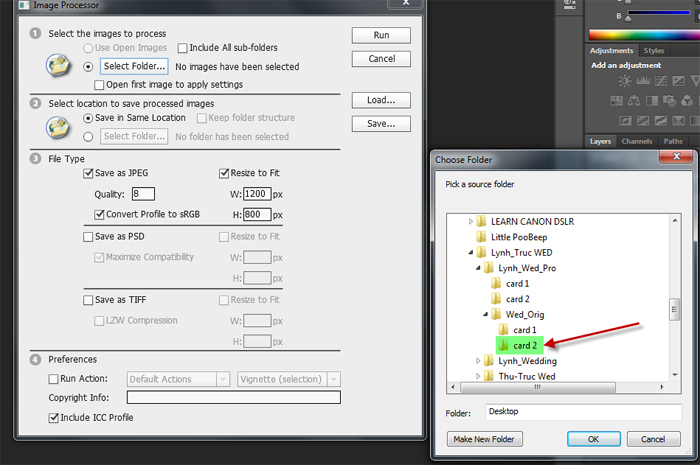Enable Save as PSD
This screenshot has width=700, height=465.
pyautogui.click(x=88, y=237)
